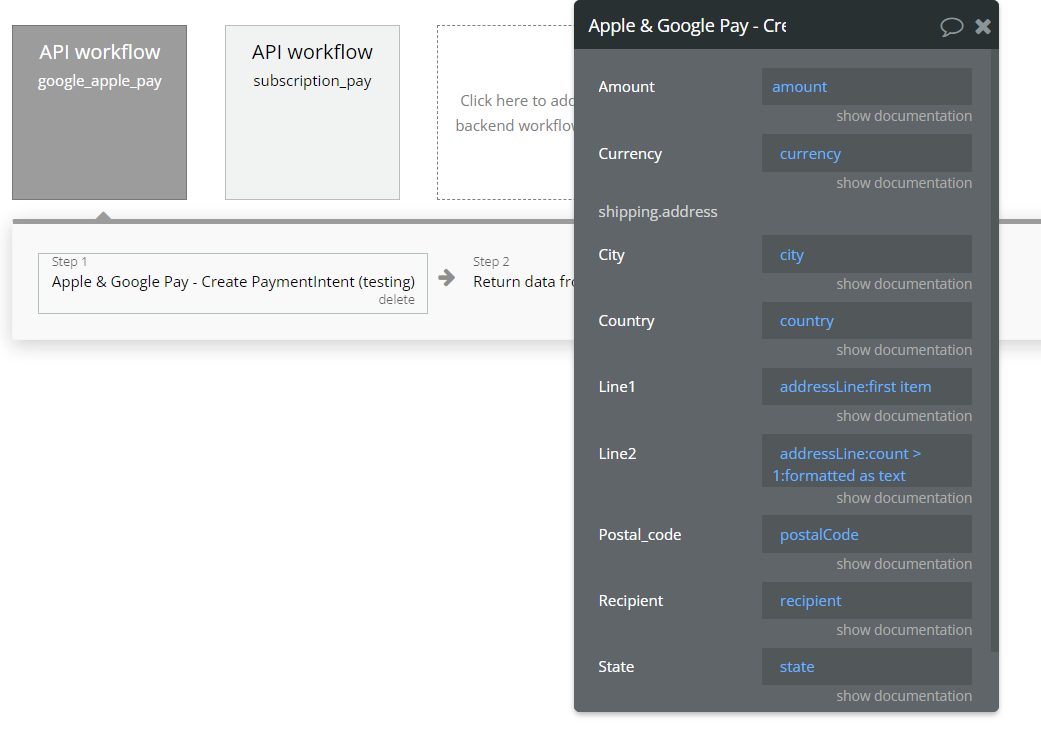Screen dimensions: 1041x732
Task: Show documentation for the Line1 parameter
Action: point(904,416)
